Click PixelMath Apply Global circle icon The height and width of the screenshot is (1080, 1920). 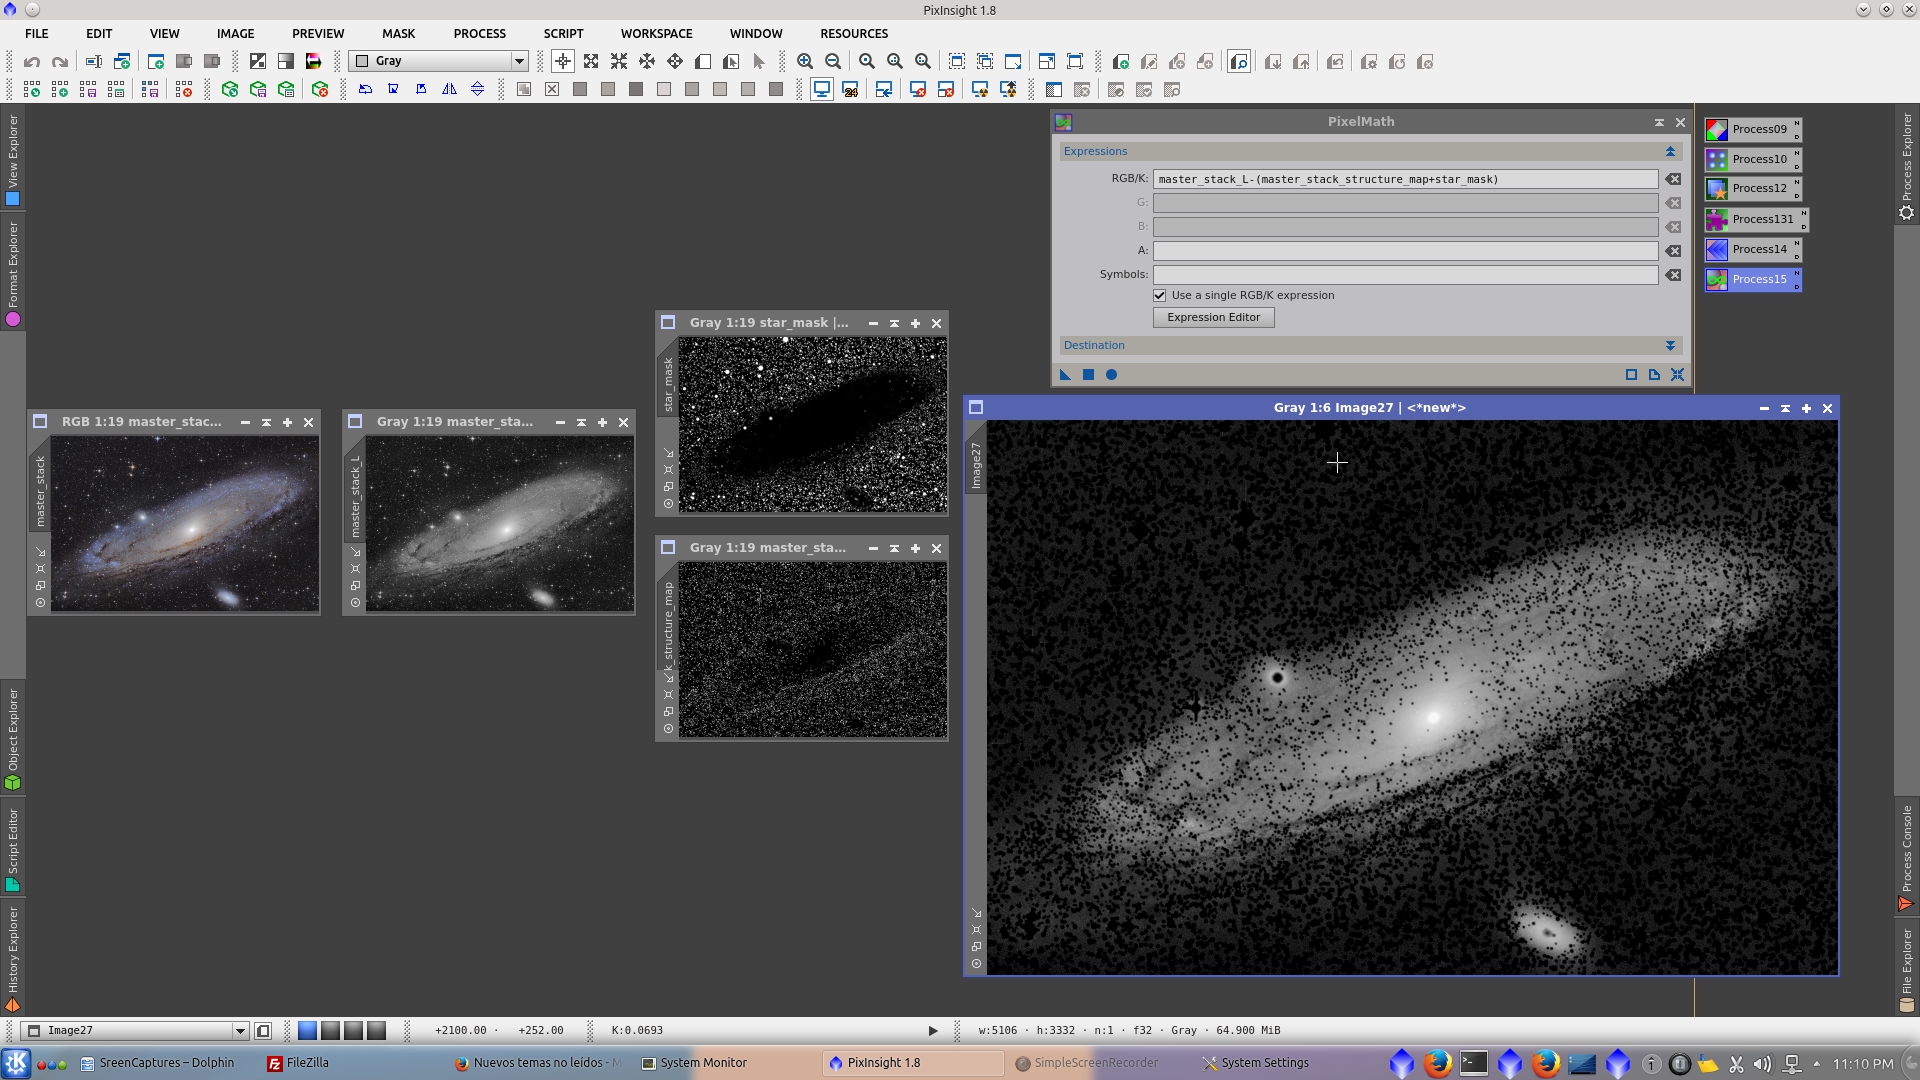pos(1111,375)
